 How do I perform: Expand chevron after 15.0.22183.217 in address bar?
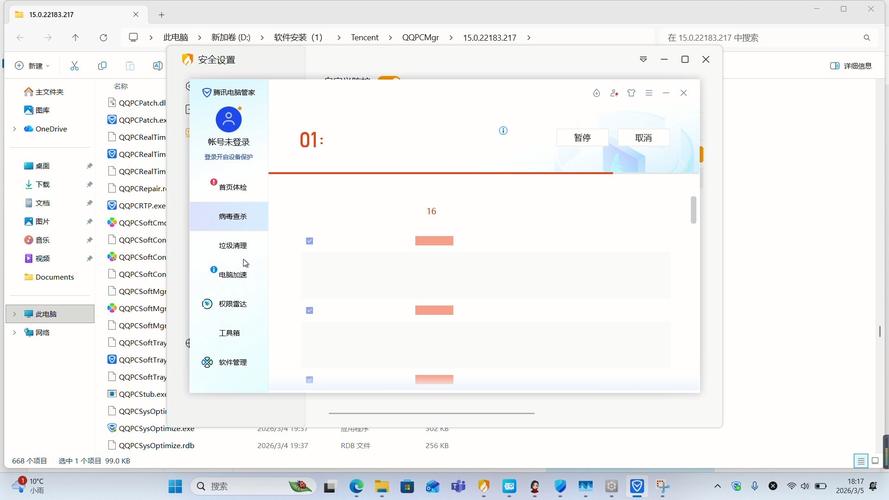[528, 37]
